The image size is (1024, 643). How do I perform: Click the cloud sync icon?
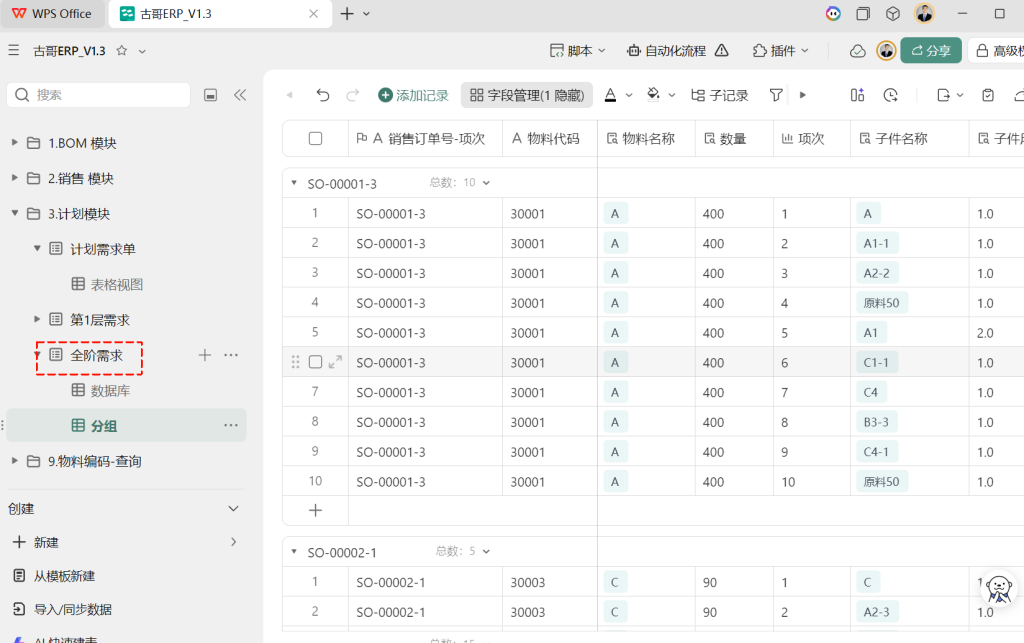pos(857,51)
